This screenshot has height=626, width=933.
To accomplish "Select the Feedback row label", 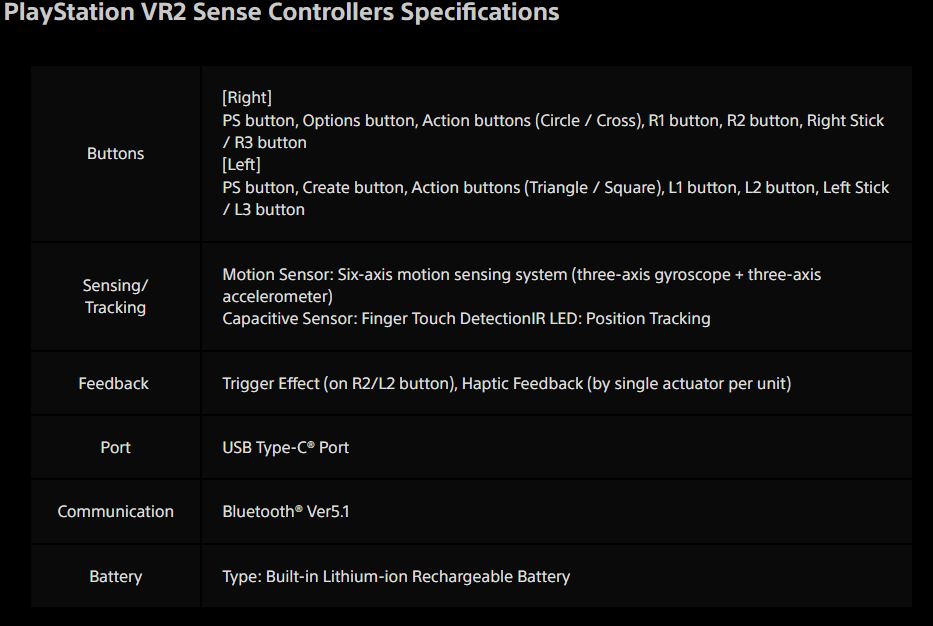I will point(113,384).
